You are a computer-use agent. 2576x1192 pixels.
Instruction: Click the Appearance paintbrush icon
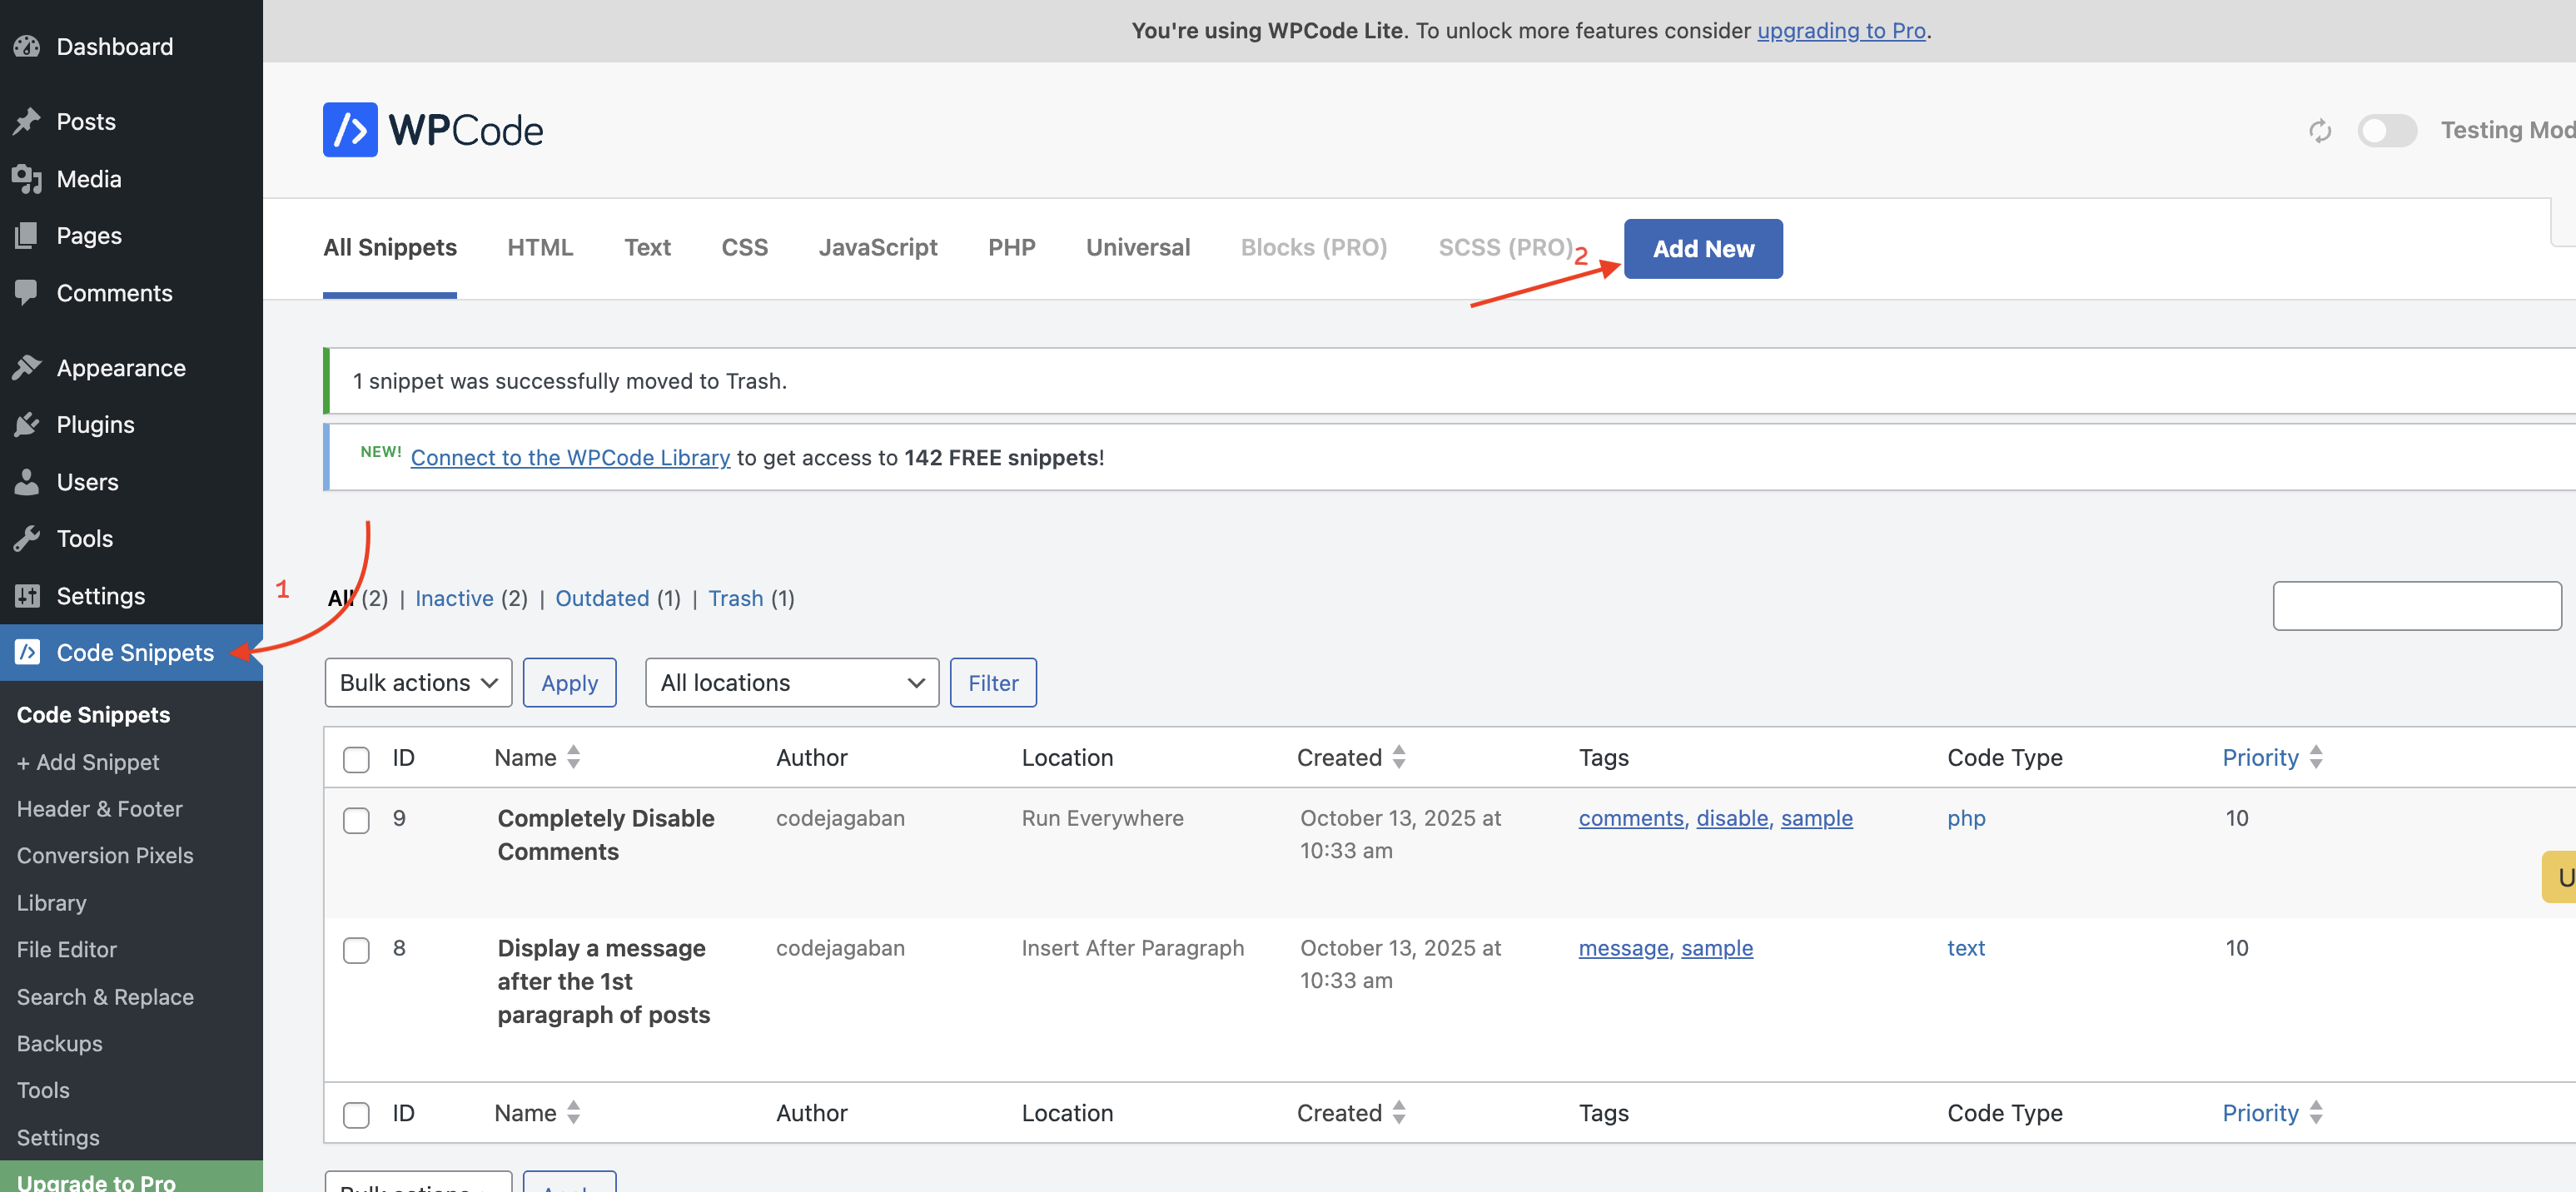[x=27, y=368]
